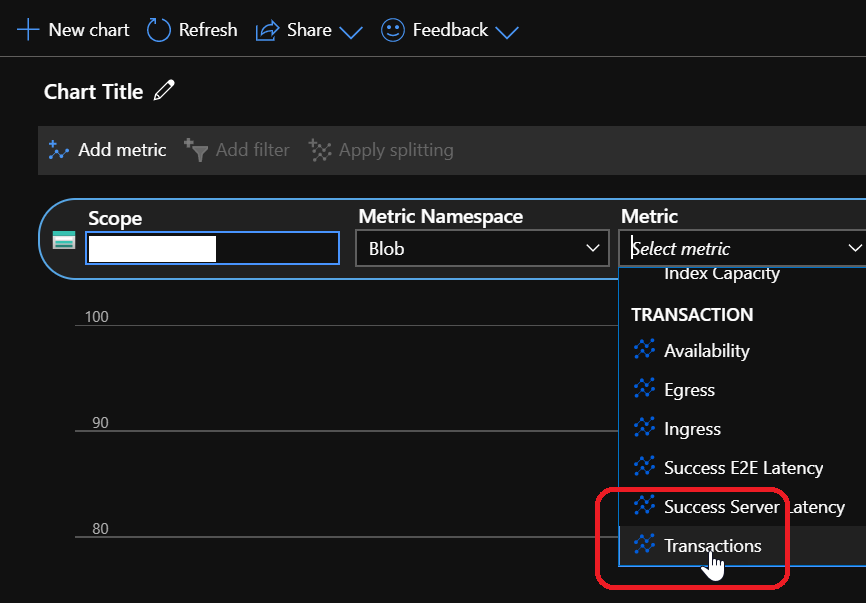Open the Metric Namespace Blob dropdown
Screen dimensions: 866x603
coord(481,248)
